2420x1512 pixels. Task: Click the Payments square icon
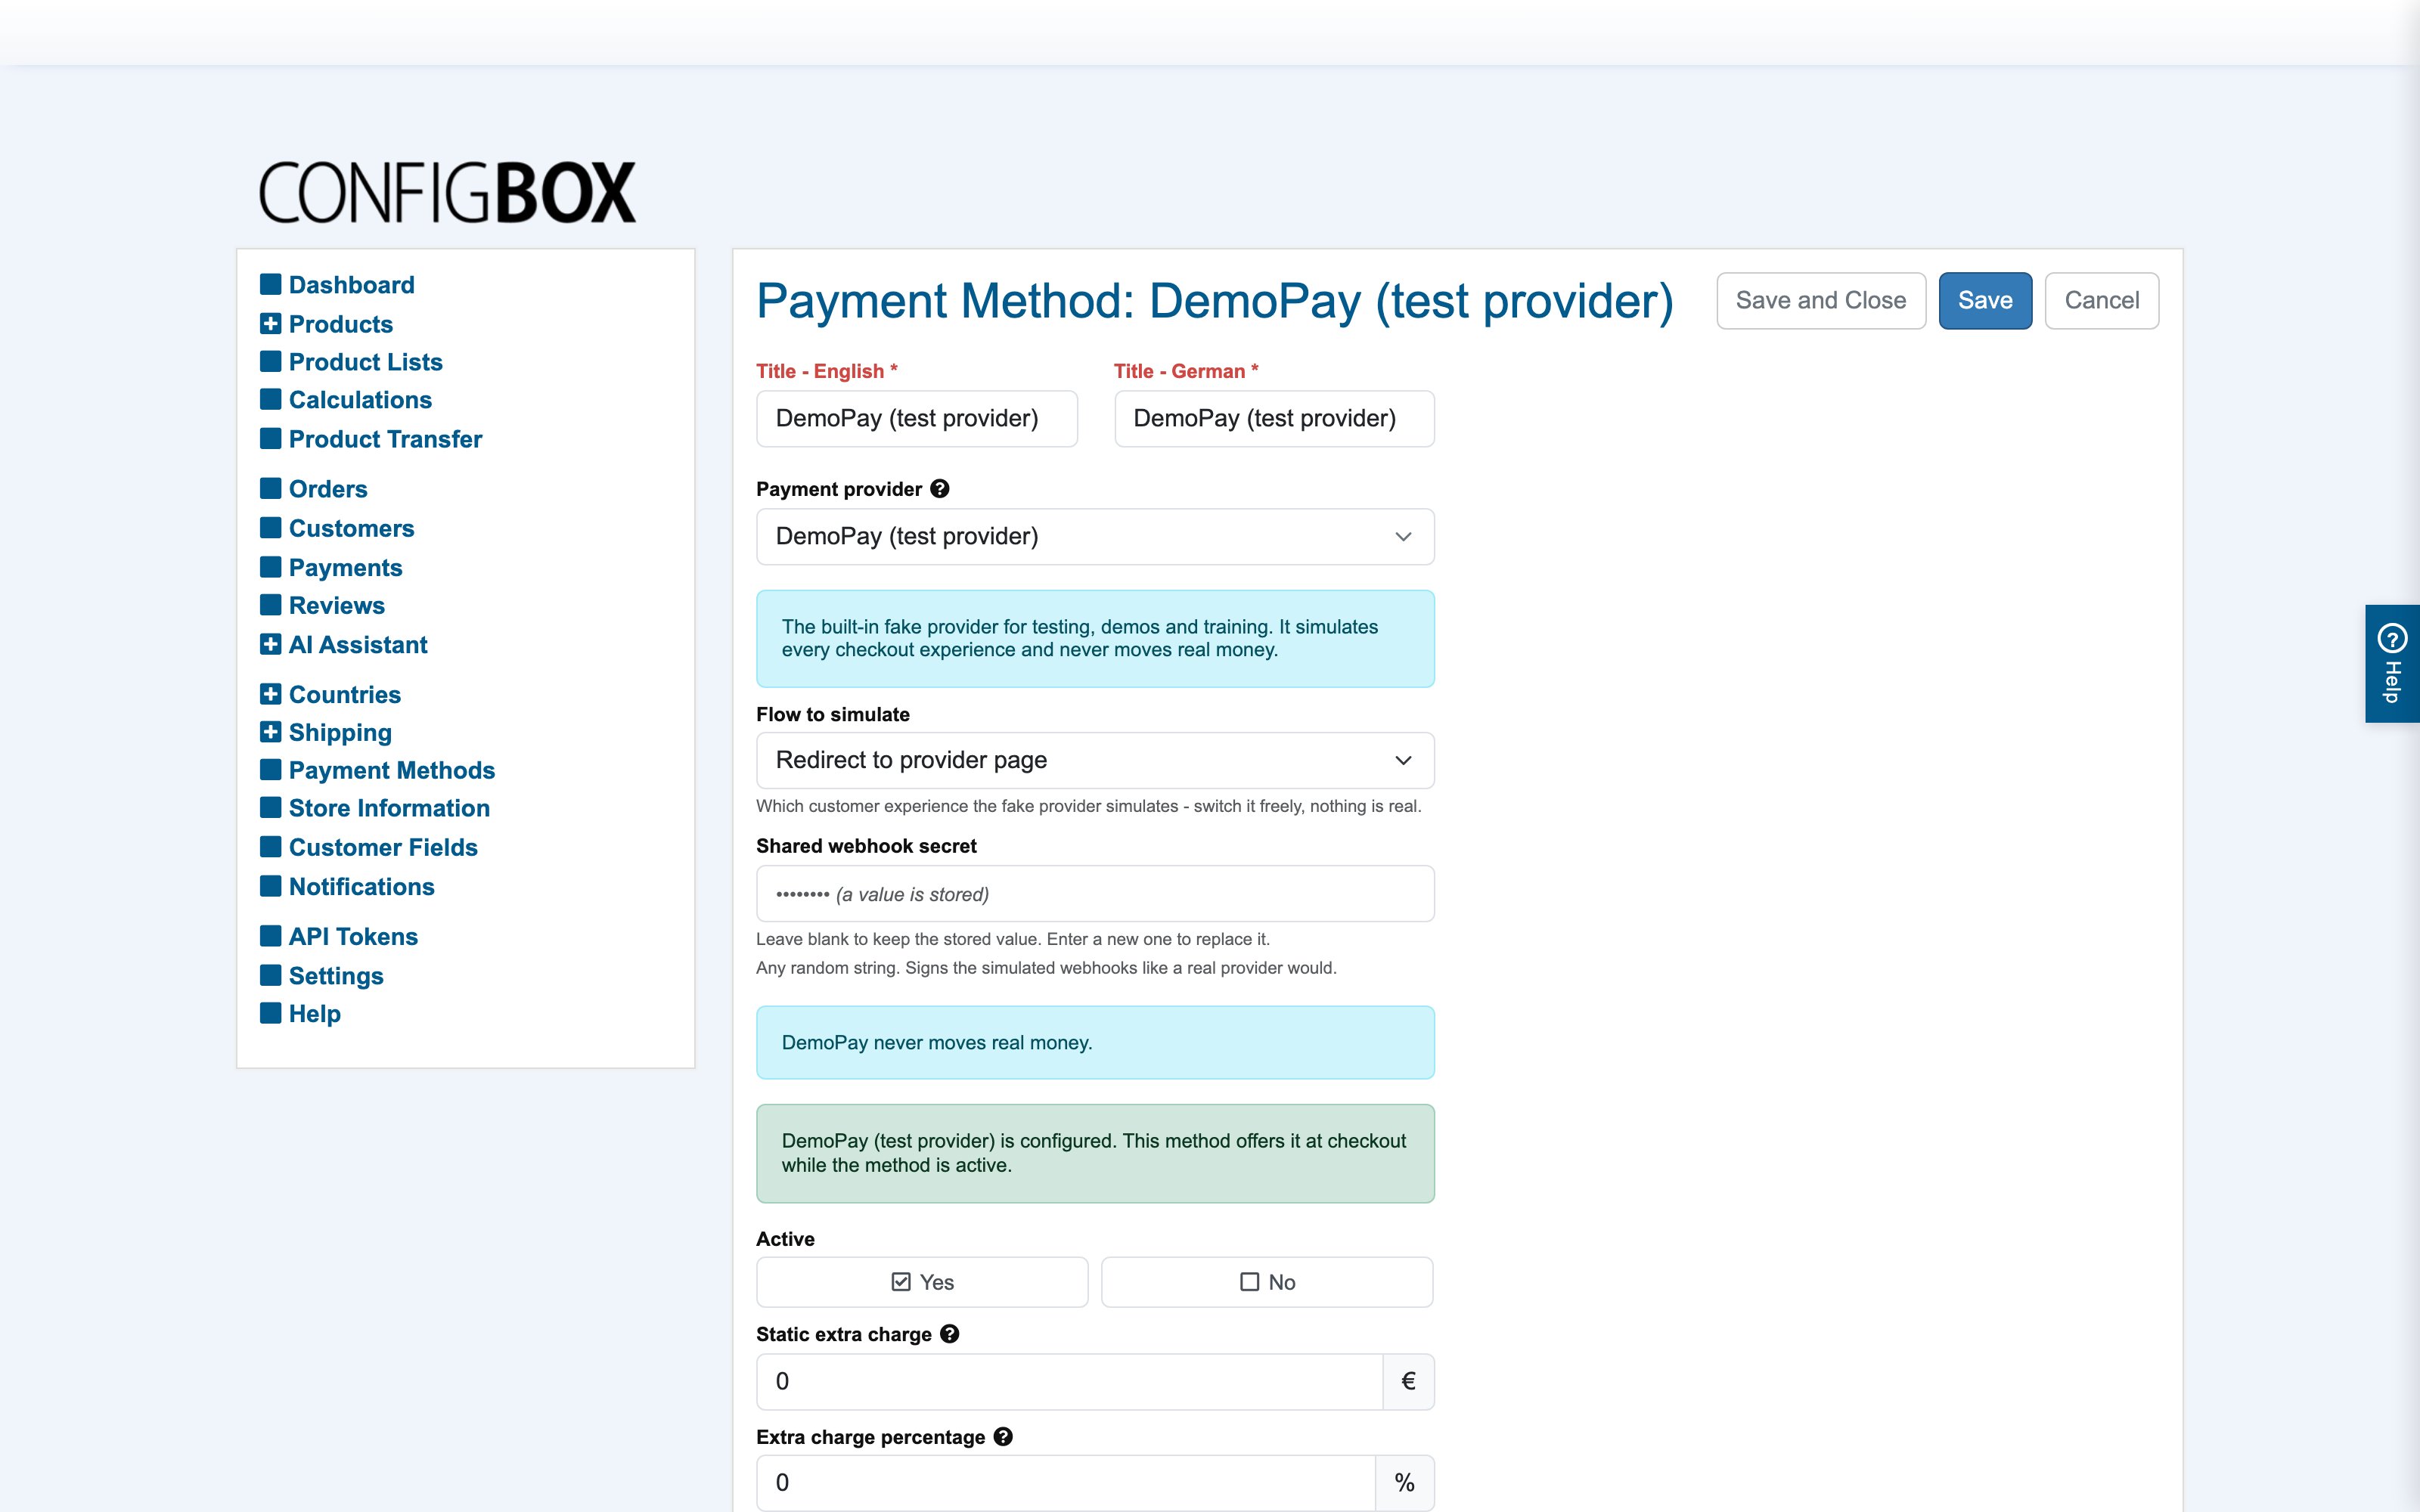(270, 567)
